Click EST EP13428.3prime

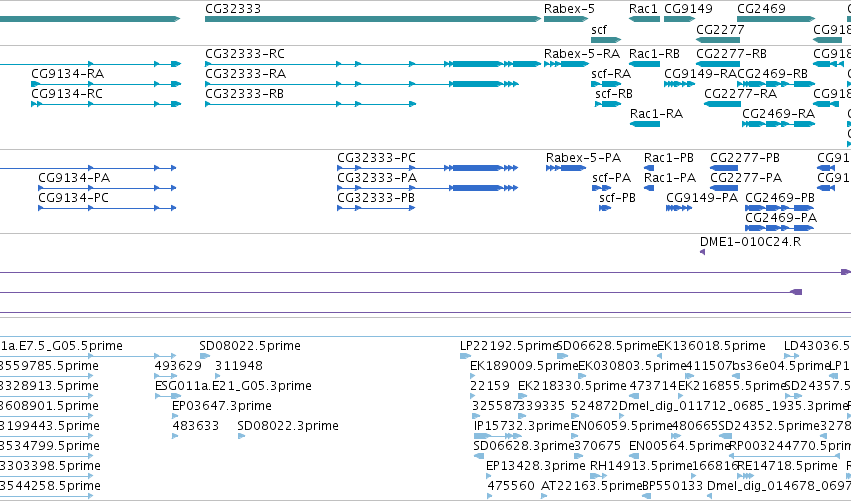point(489,476)
